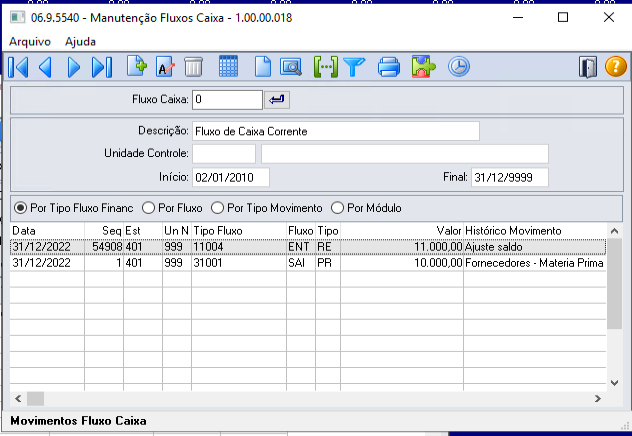Click the Valor column header
Image resolution: width=632 pixels, height=436 pixels.
[402, 231]
